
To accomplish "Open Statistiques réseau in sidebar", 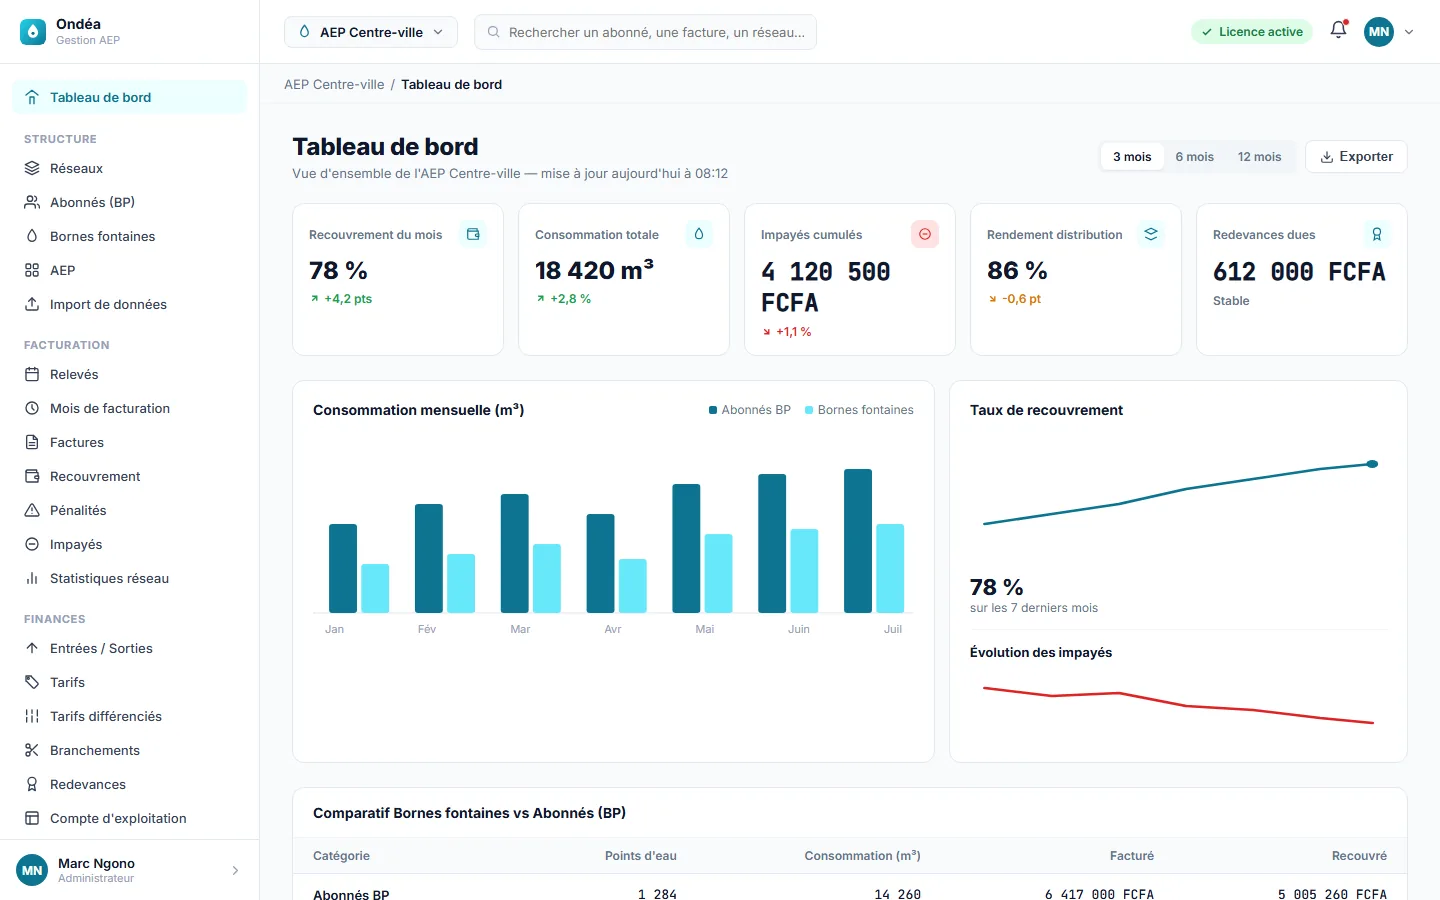I will 129,578.
